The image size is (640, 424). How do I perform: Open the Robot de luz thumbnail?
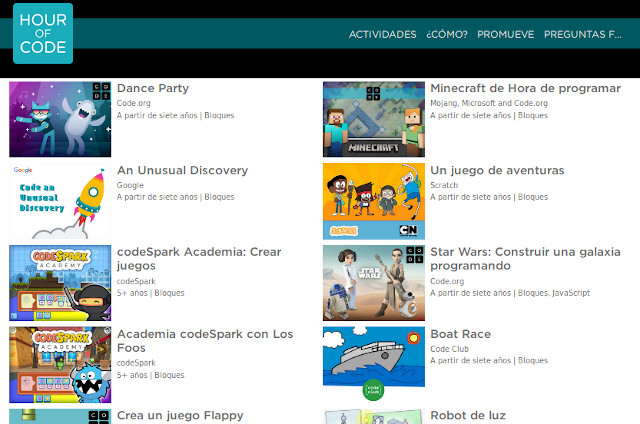point(373,416)
